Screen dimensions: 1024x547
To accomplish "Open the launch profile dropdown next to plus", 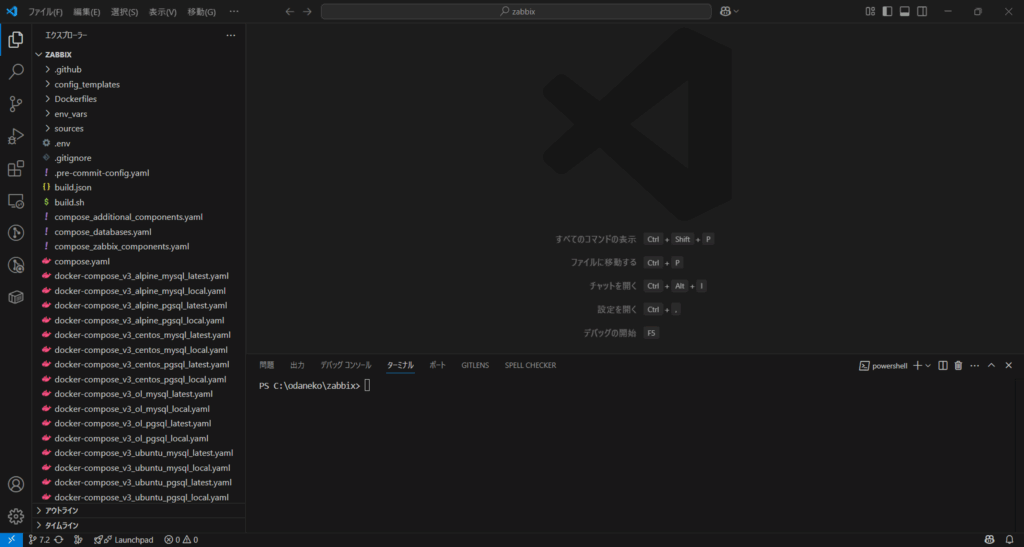I will coord(928,366).
